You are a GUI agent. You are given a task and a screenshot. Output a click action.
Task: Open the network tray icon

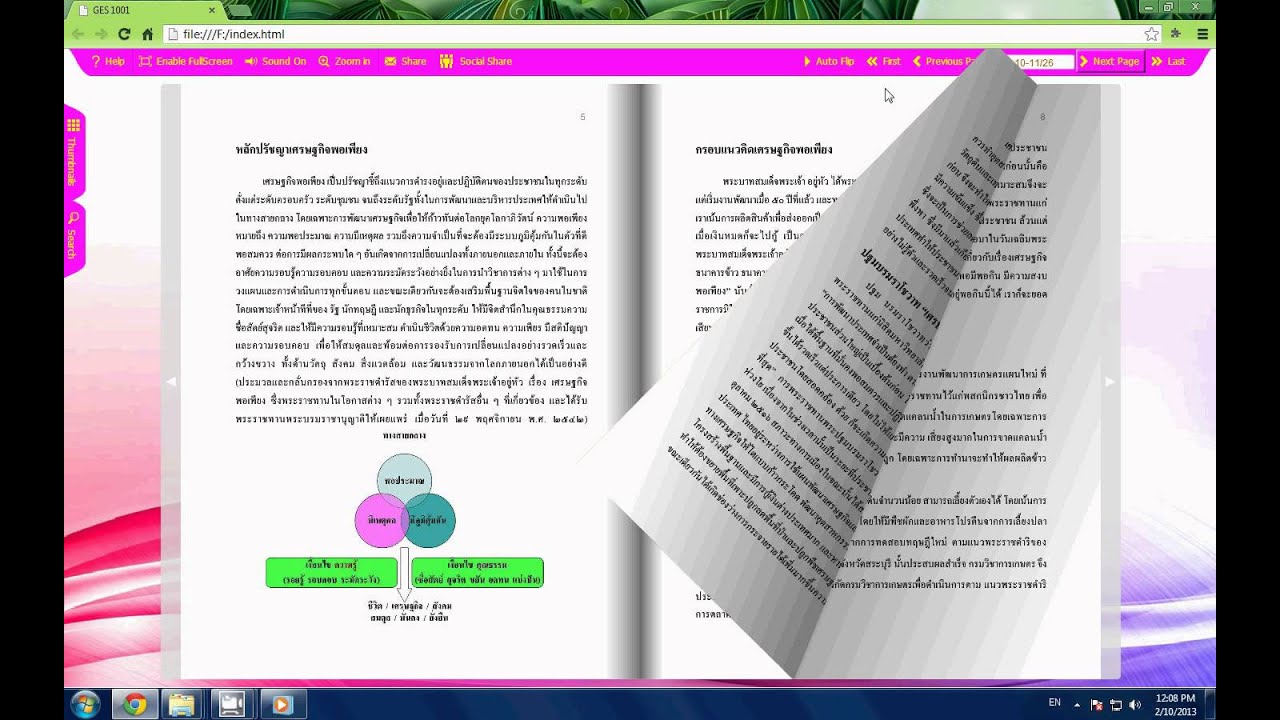tap(1115, 704)
